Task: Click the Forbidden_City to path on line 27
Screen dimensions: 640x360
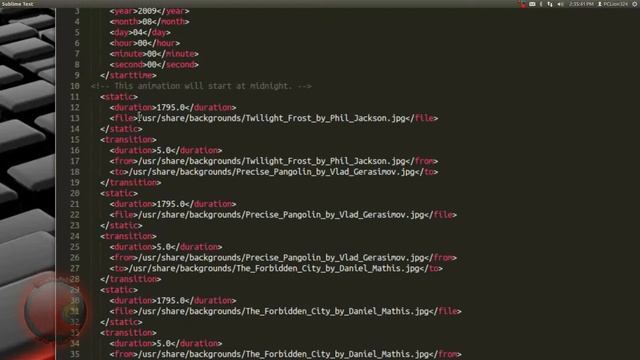Action: [x=274, y=269]
